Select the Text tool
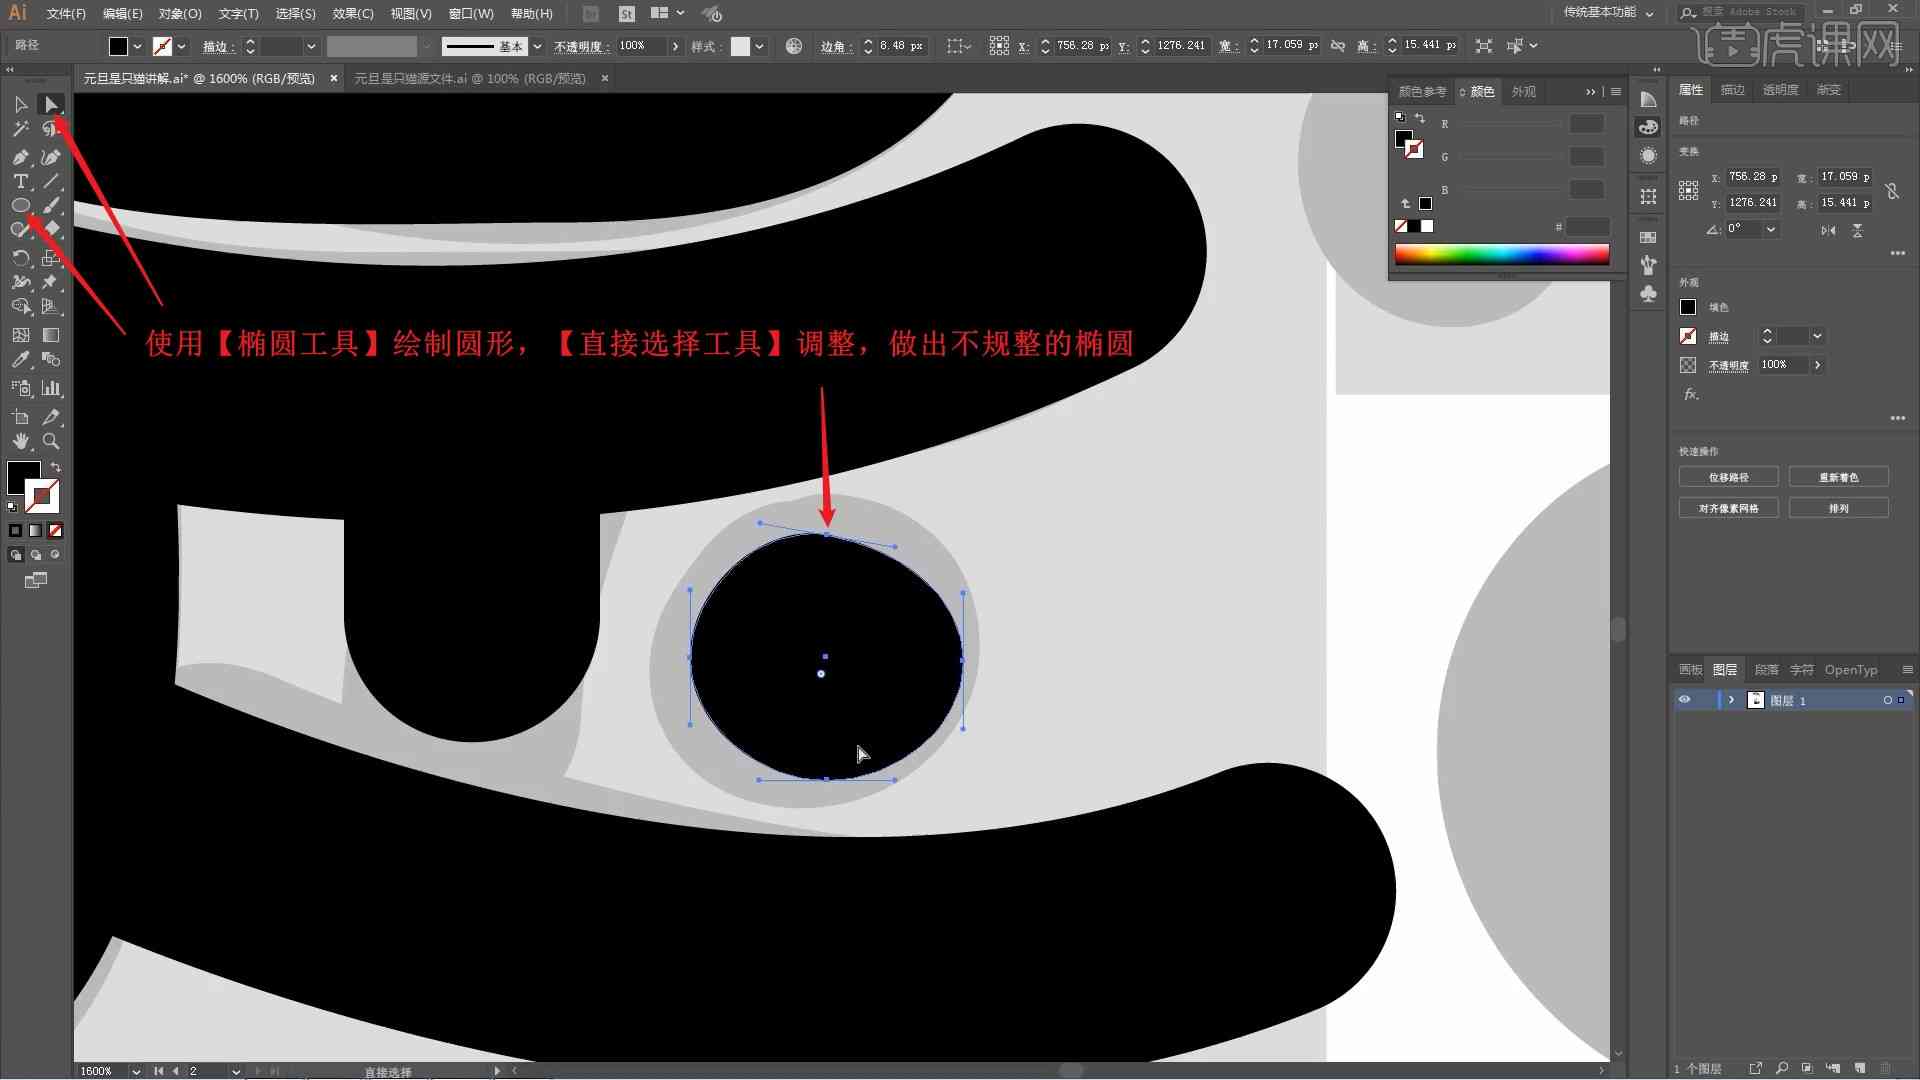The width and height of the screenshot is (1920, 1080). [x=20, y=183]
